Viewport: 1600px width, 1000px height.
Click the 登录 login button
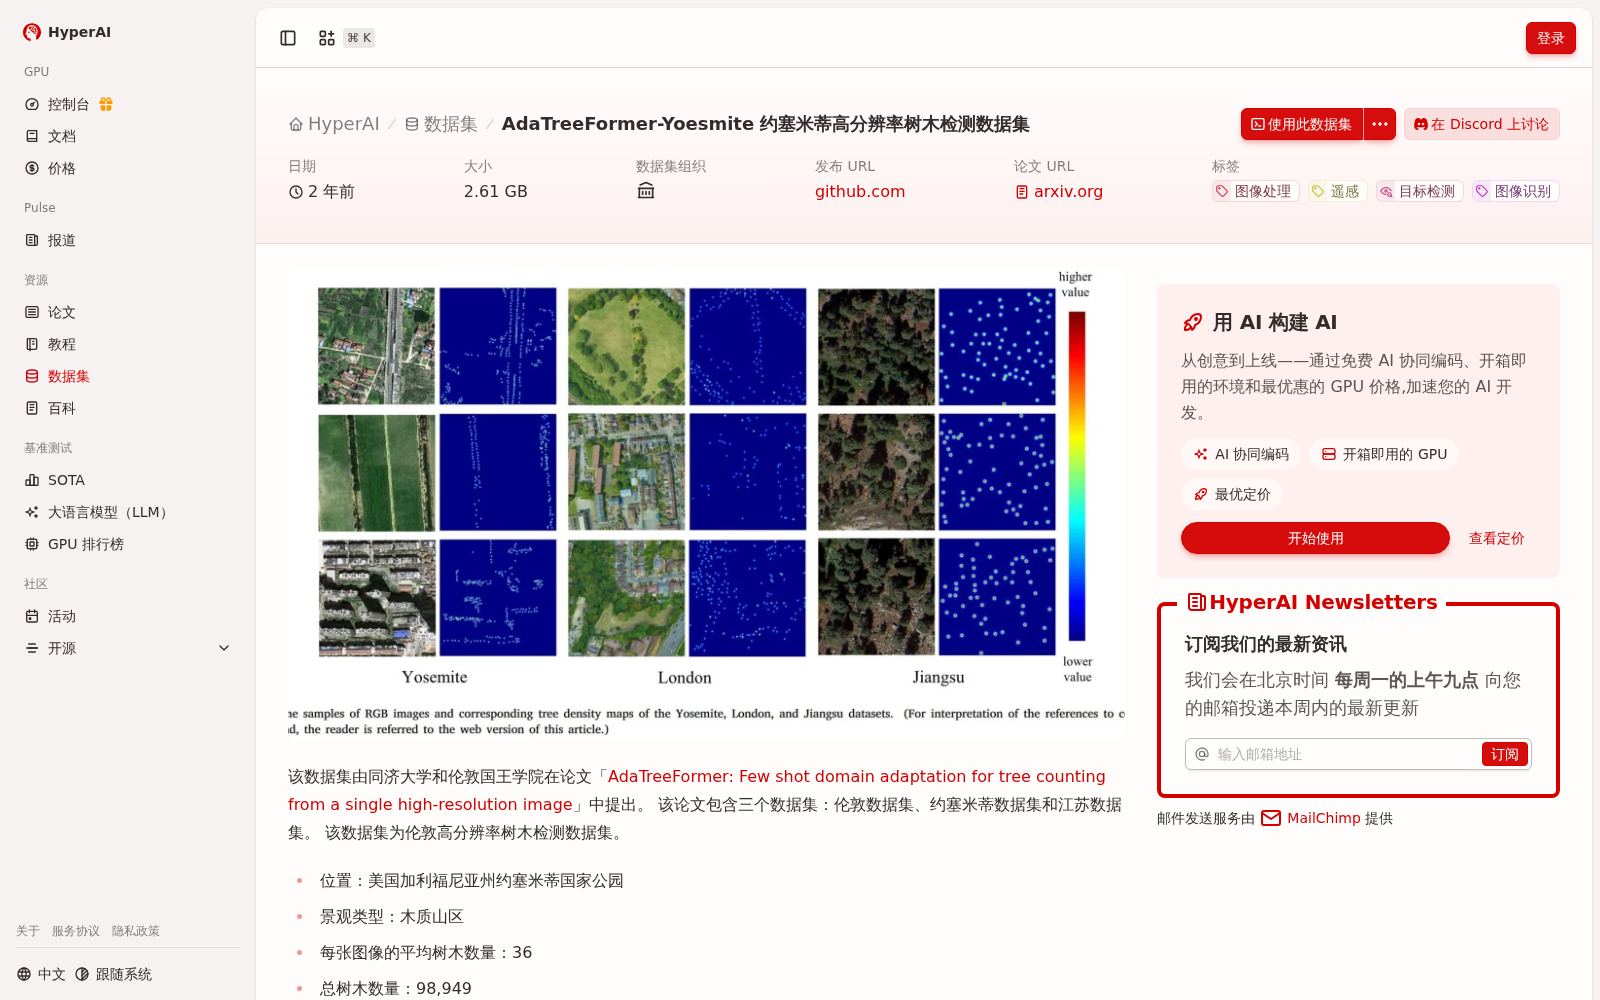1550,38
